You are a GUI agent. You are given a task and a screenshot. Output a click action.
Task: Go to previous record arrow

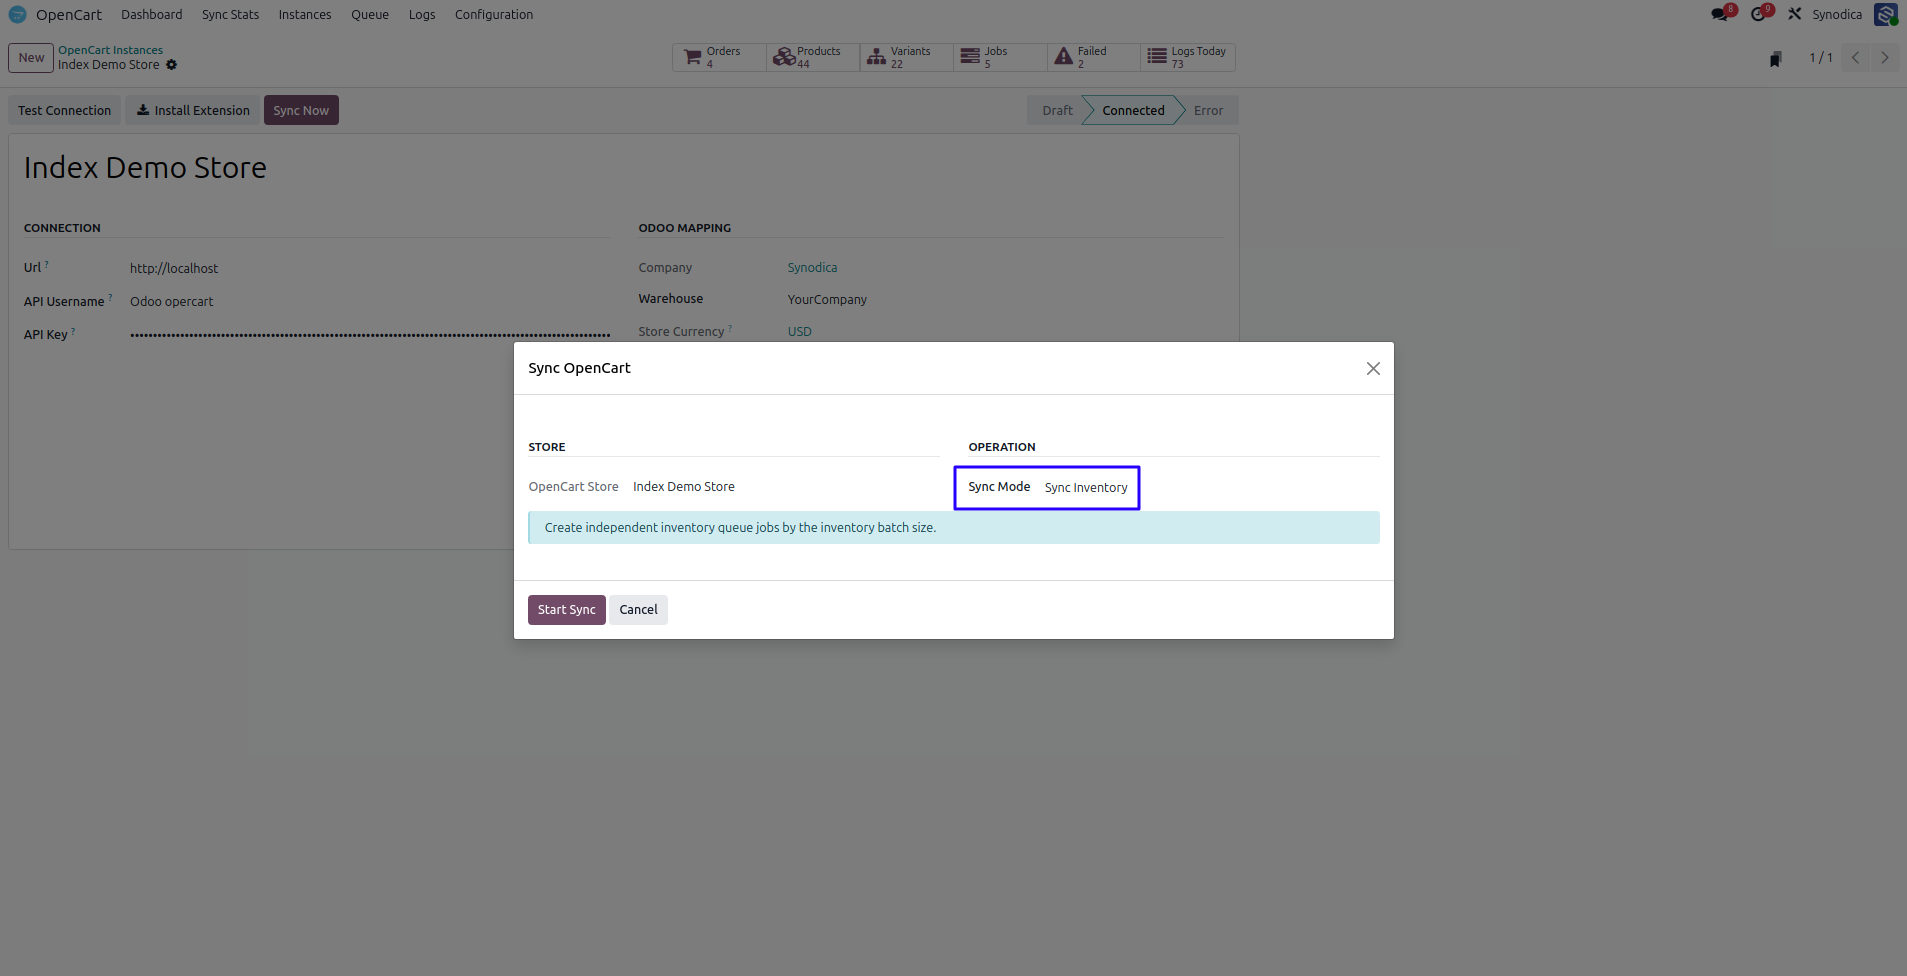click(1856, 57)
